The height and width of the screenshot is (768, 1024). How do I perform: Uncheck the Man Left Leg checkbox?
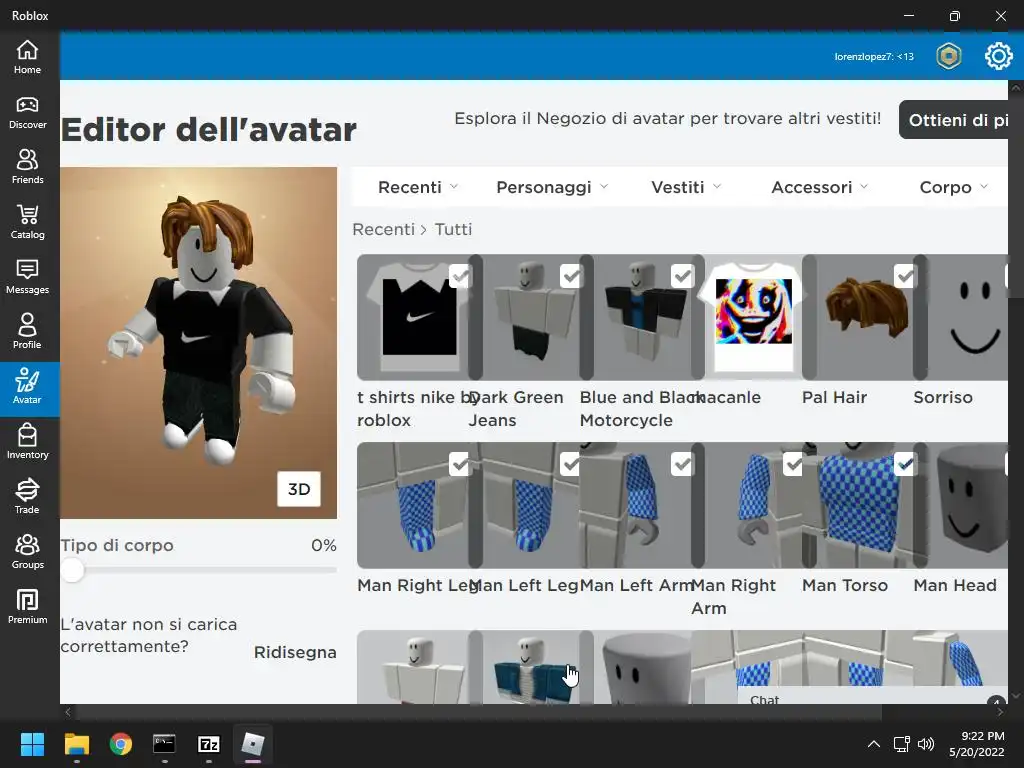pyautogui.click(x=571, y=464)
